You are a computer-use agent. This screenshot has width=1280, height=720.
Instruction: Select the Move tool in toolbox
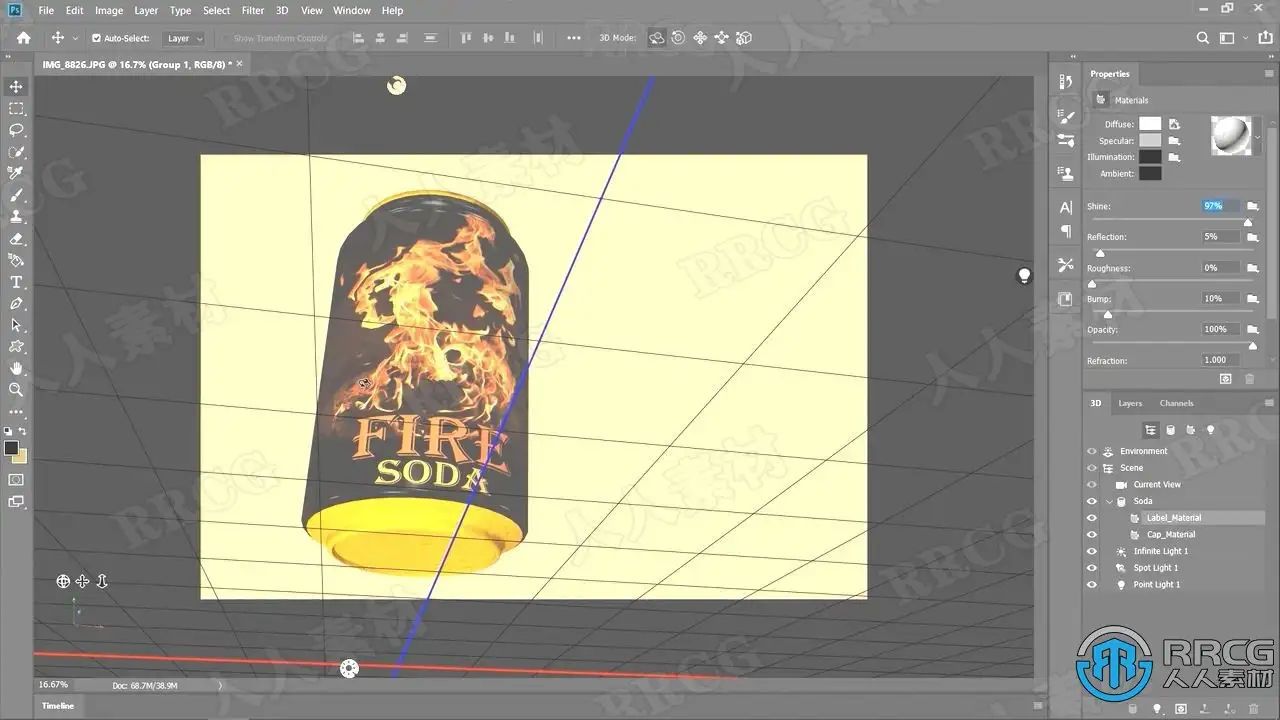pyautogui.click(x=16, y=87)
